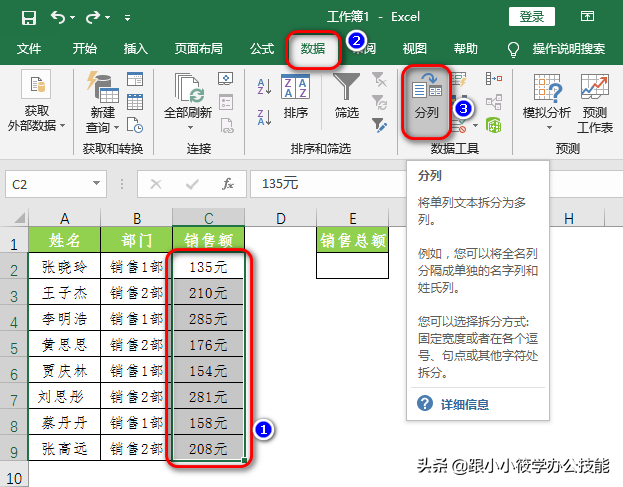The width and height of the screenshot is (623, 487).
Task: Click the formula bar showing 135元
Action: (327, 184)
